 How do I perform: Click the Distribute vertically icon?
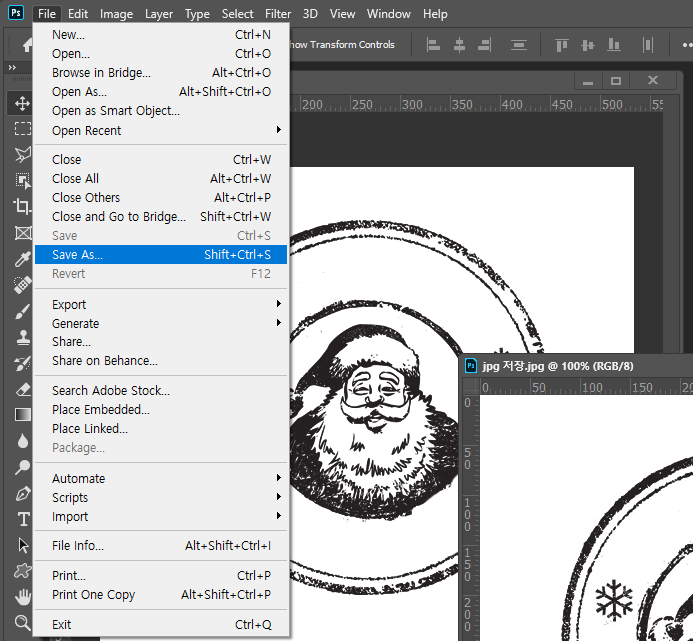tap(518, 45)
